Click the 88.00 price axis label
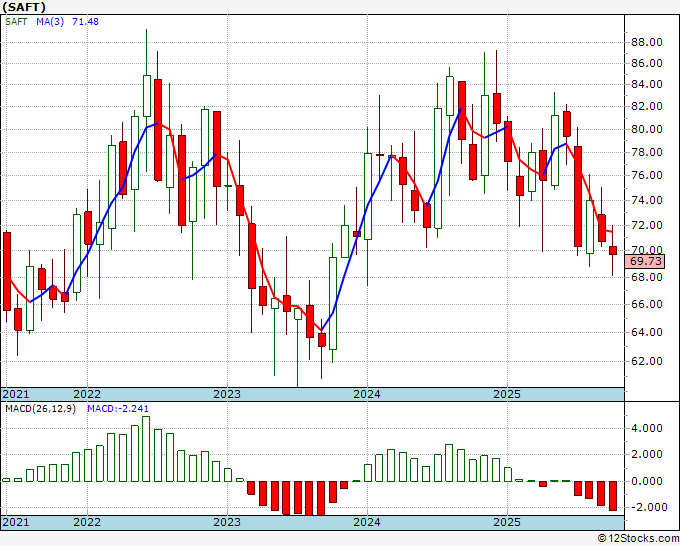The image size is (680, 546). (x=645, y=42)
